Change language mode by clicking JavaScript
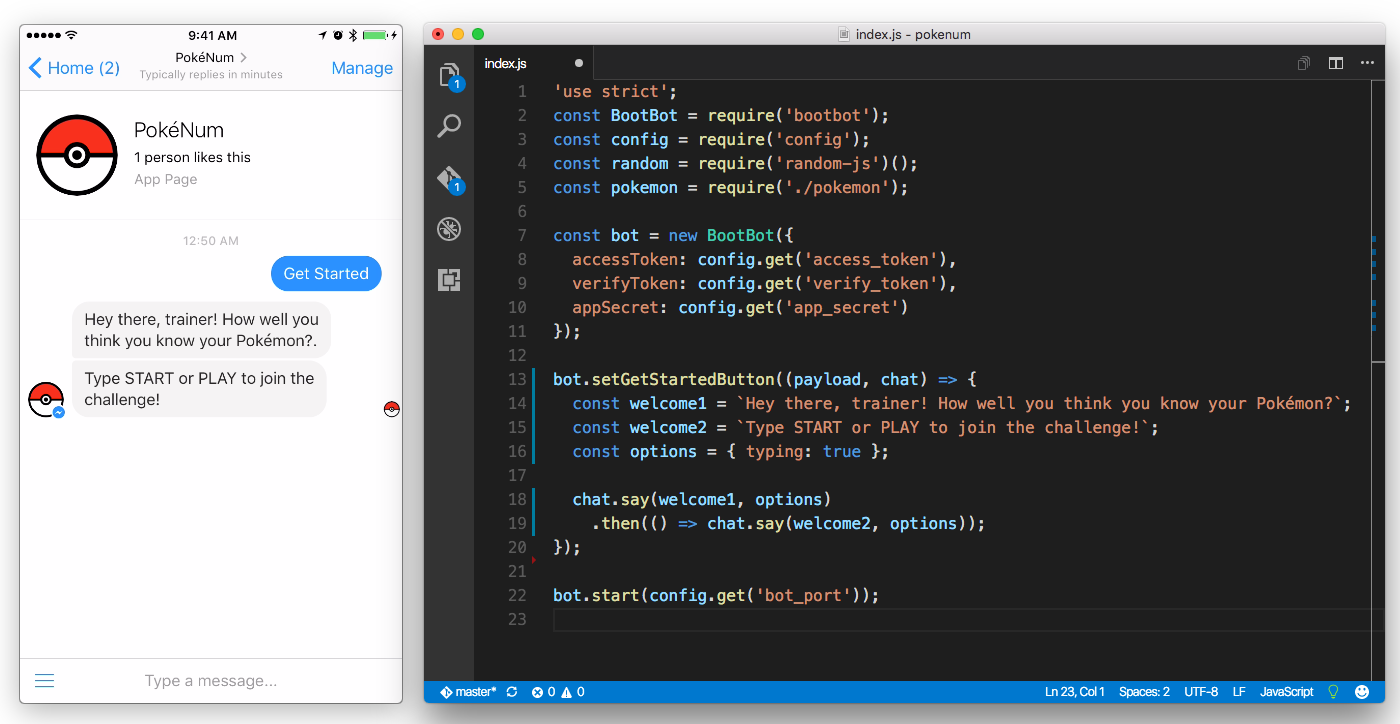Image resolution: width=1400 pixels, height=724 pixels. [x=1286, y=691]
